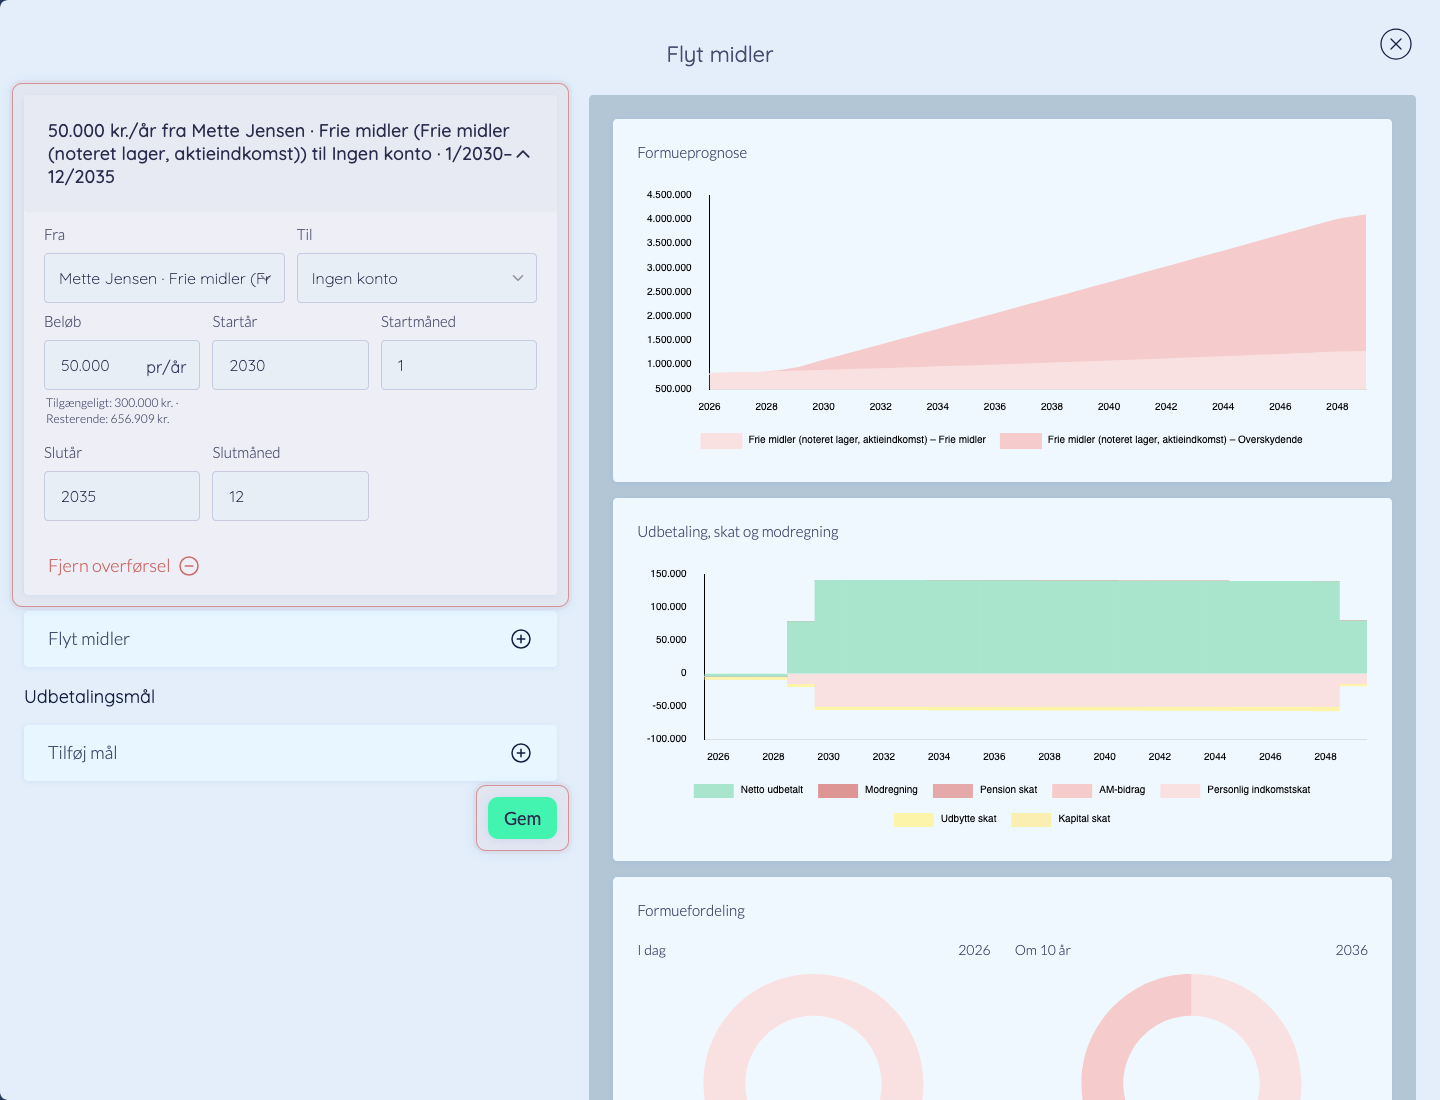Click the Formuefordeling heading
Image resolution: width=1440 pixels, height=1100 pixels.
tap(691, 911)
